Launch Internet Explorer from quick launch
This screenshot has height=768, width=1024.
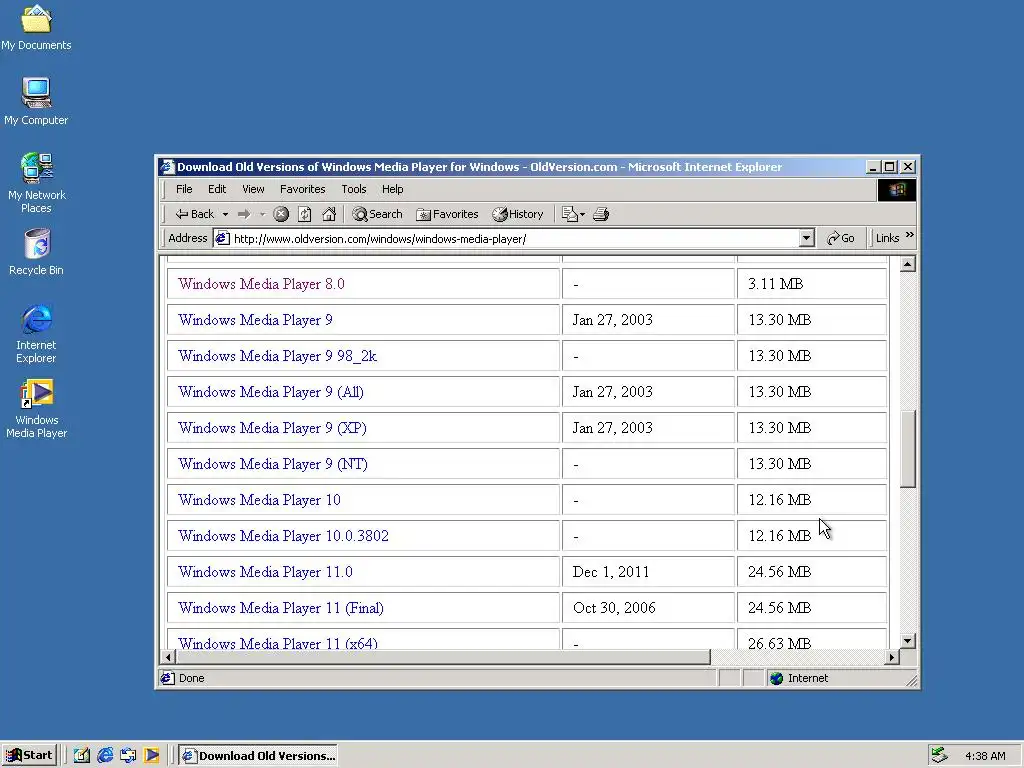click(x=105, y=756)
